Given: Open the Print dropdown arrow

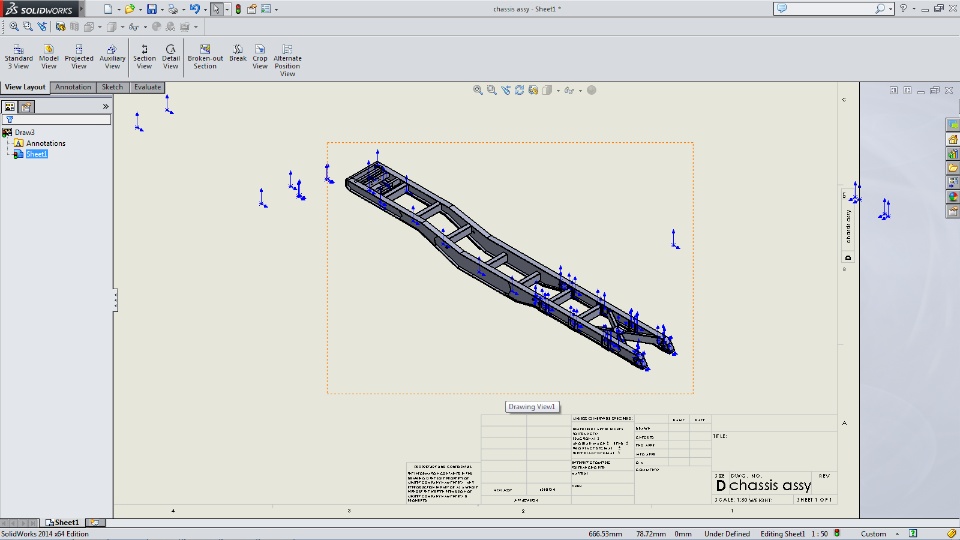Looking at the screenshot, I should tap(183, 10).
